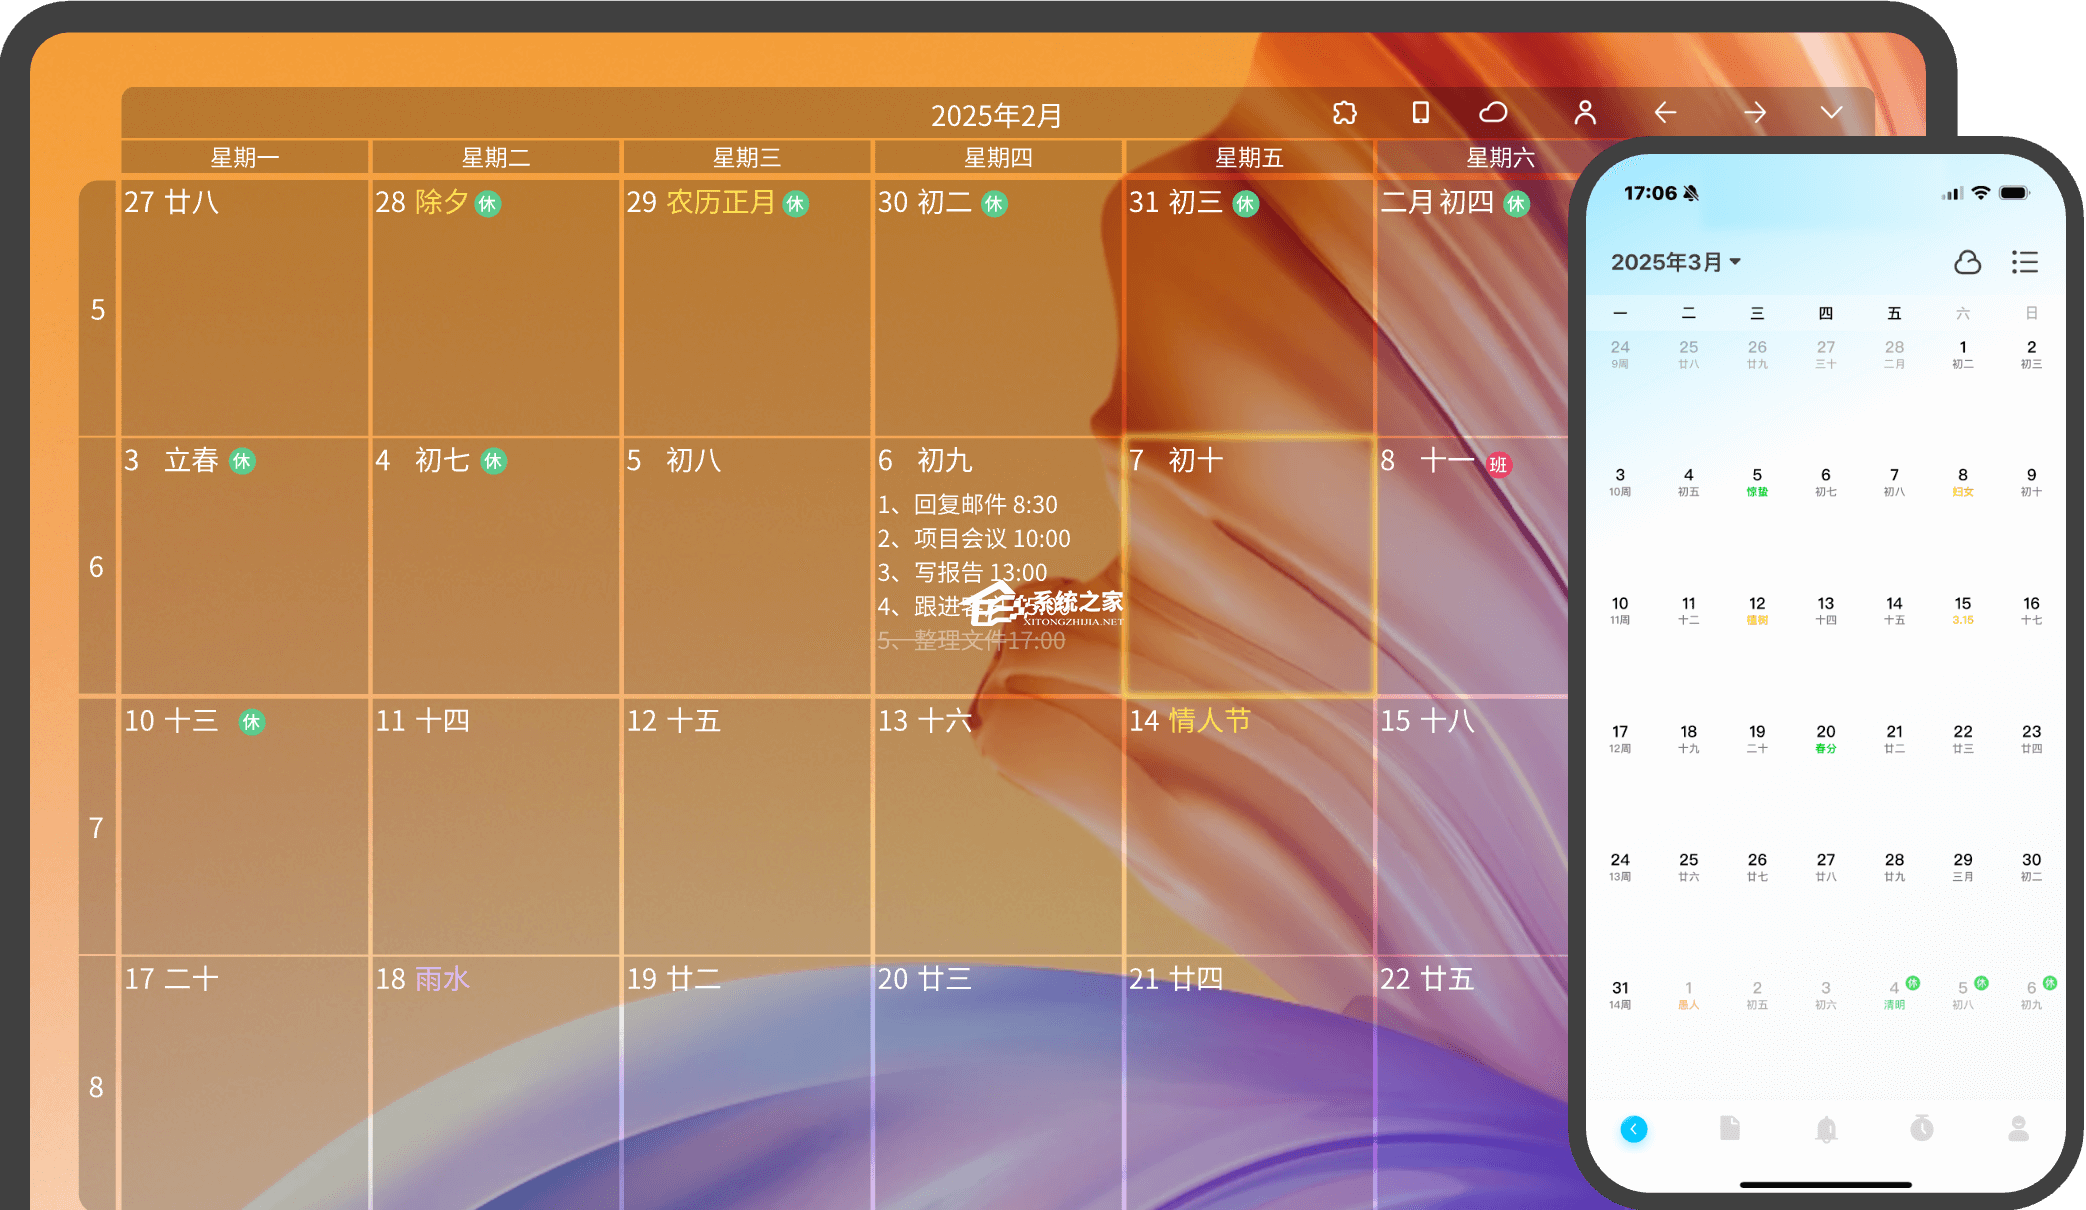Tap the cloud icon in phone calendar header
Screen dimensions: 2086x1210
[1967, 262]
